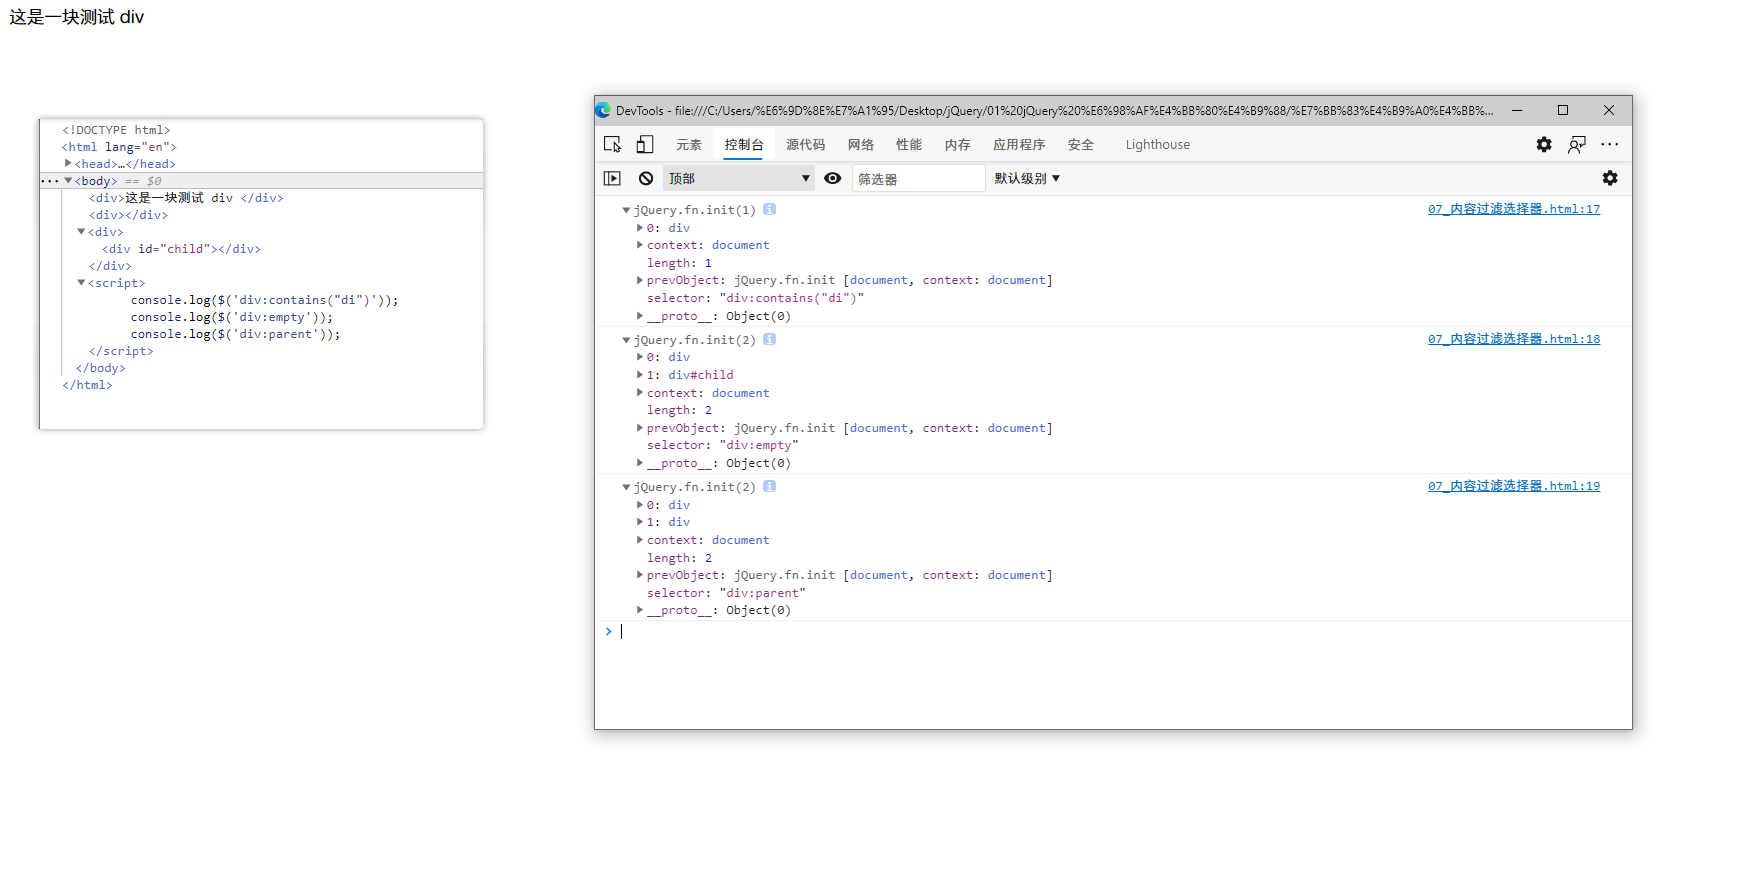1738x884 pixels.
Task: Toggle device emulation toolbar icon
Action: click(645, 145)
